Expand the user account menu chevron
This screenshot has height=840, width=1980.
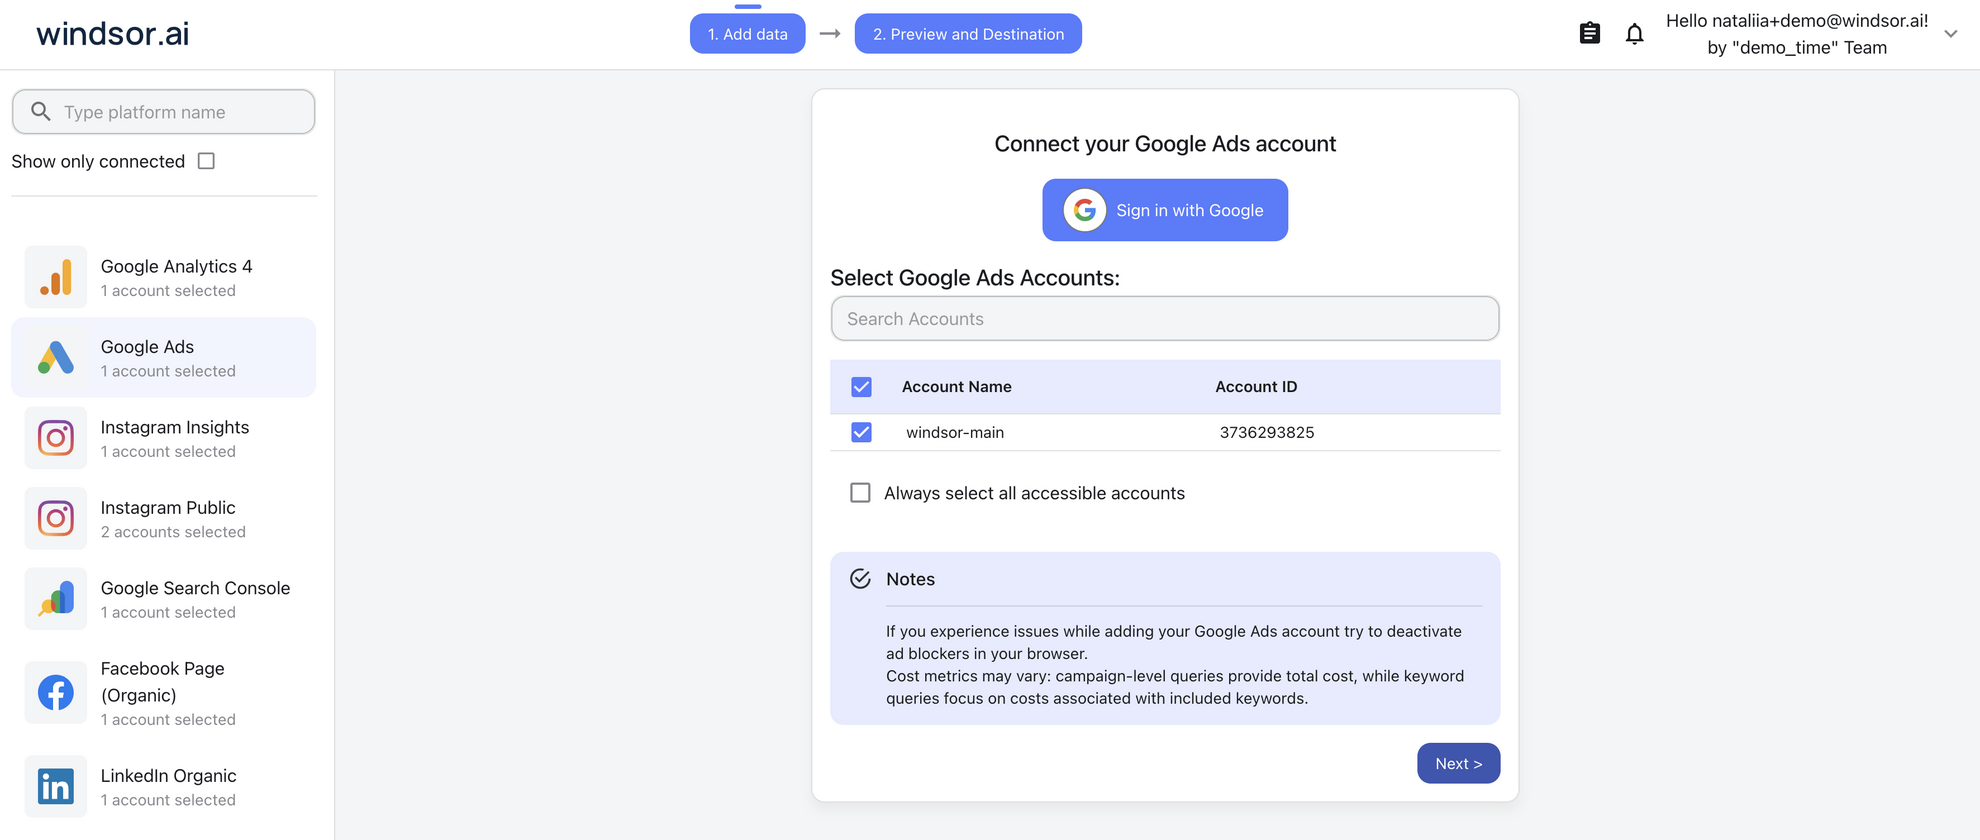[1950, 34]
